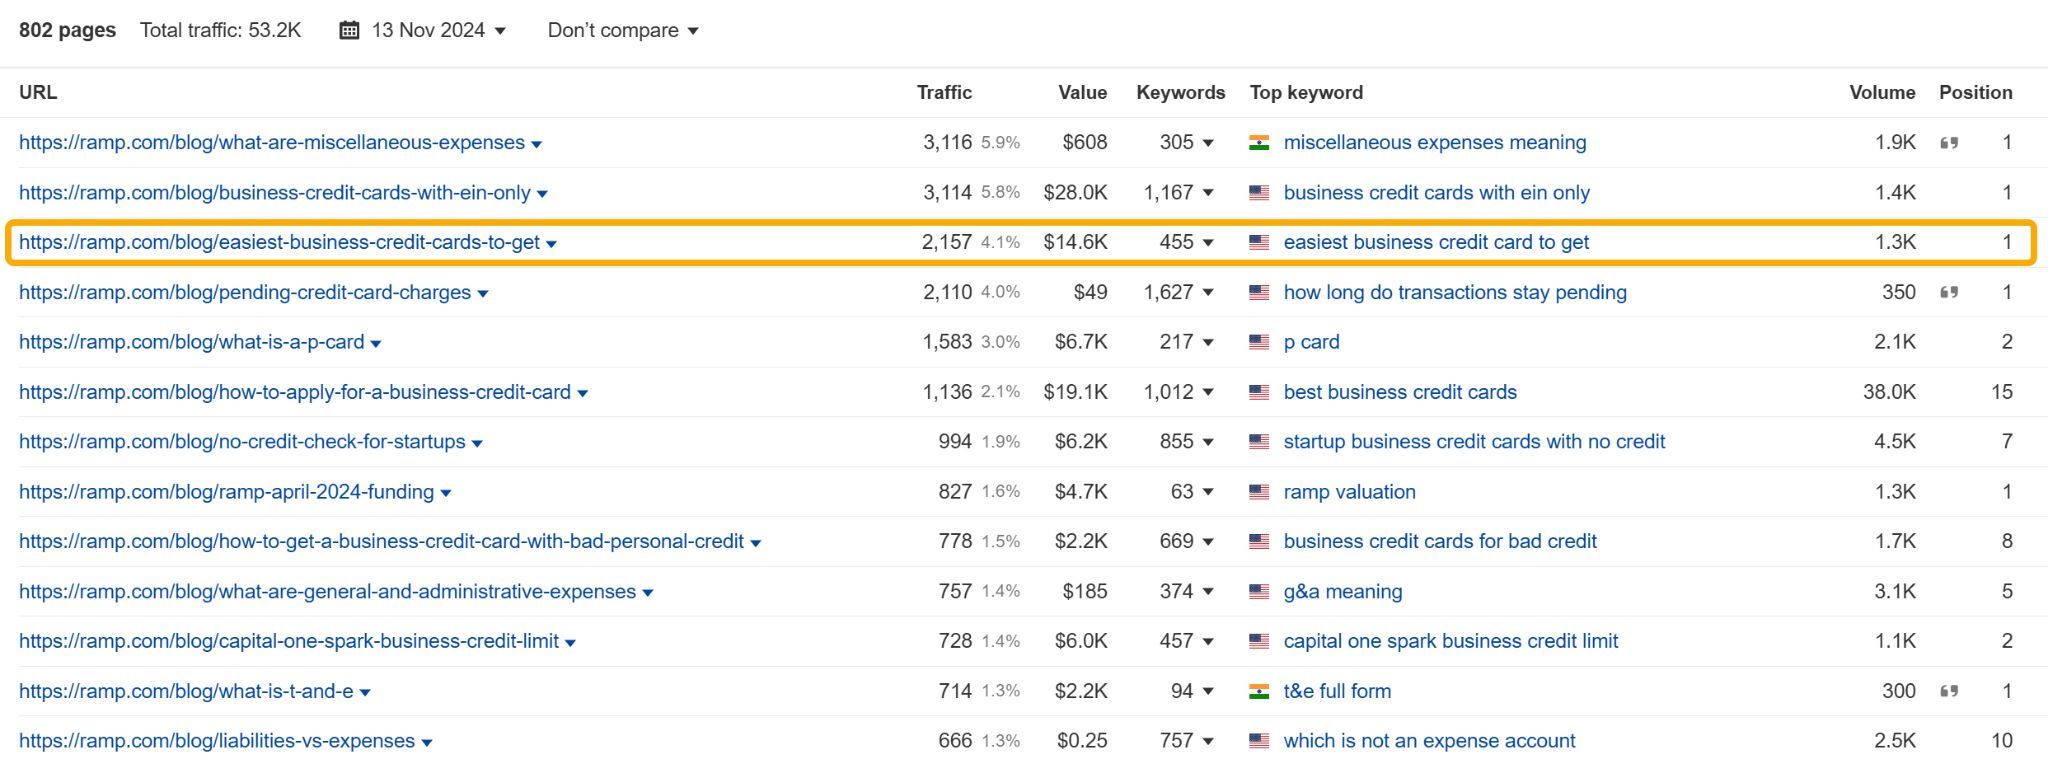Image resolution: width=2048 pixels, height=764 pixels.
Task: Open the business credit cards for bad credit keyword link
Action: coord(1440,541)
